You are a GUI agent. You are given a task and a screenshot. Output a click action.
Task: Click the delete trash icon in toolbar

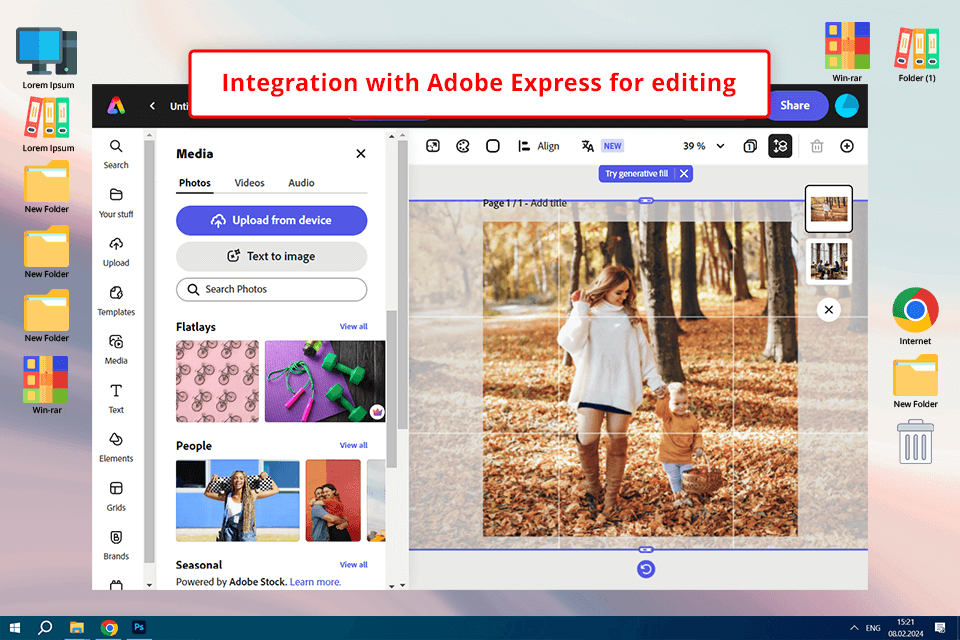817,146
